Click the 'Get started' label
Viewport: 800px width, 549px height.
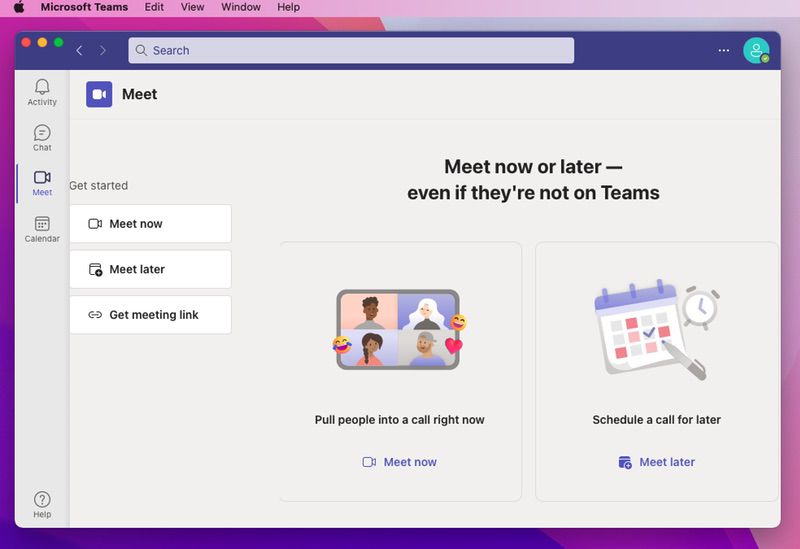point(98,185)
